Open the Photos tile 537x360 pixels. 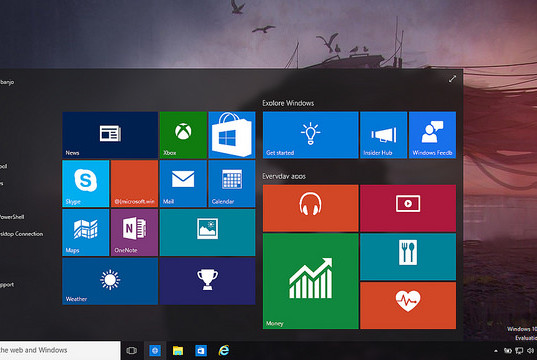click(x=208, y=233)
